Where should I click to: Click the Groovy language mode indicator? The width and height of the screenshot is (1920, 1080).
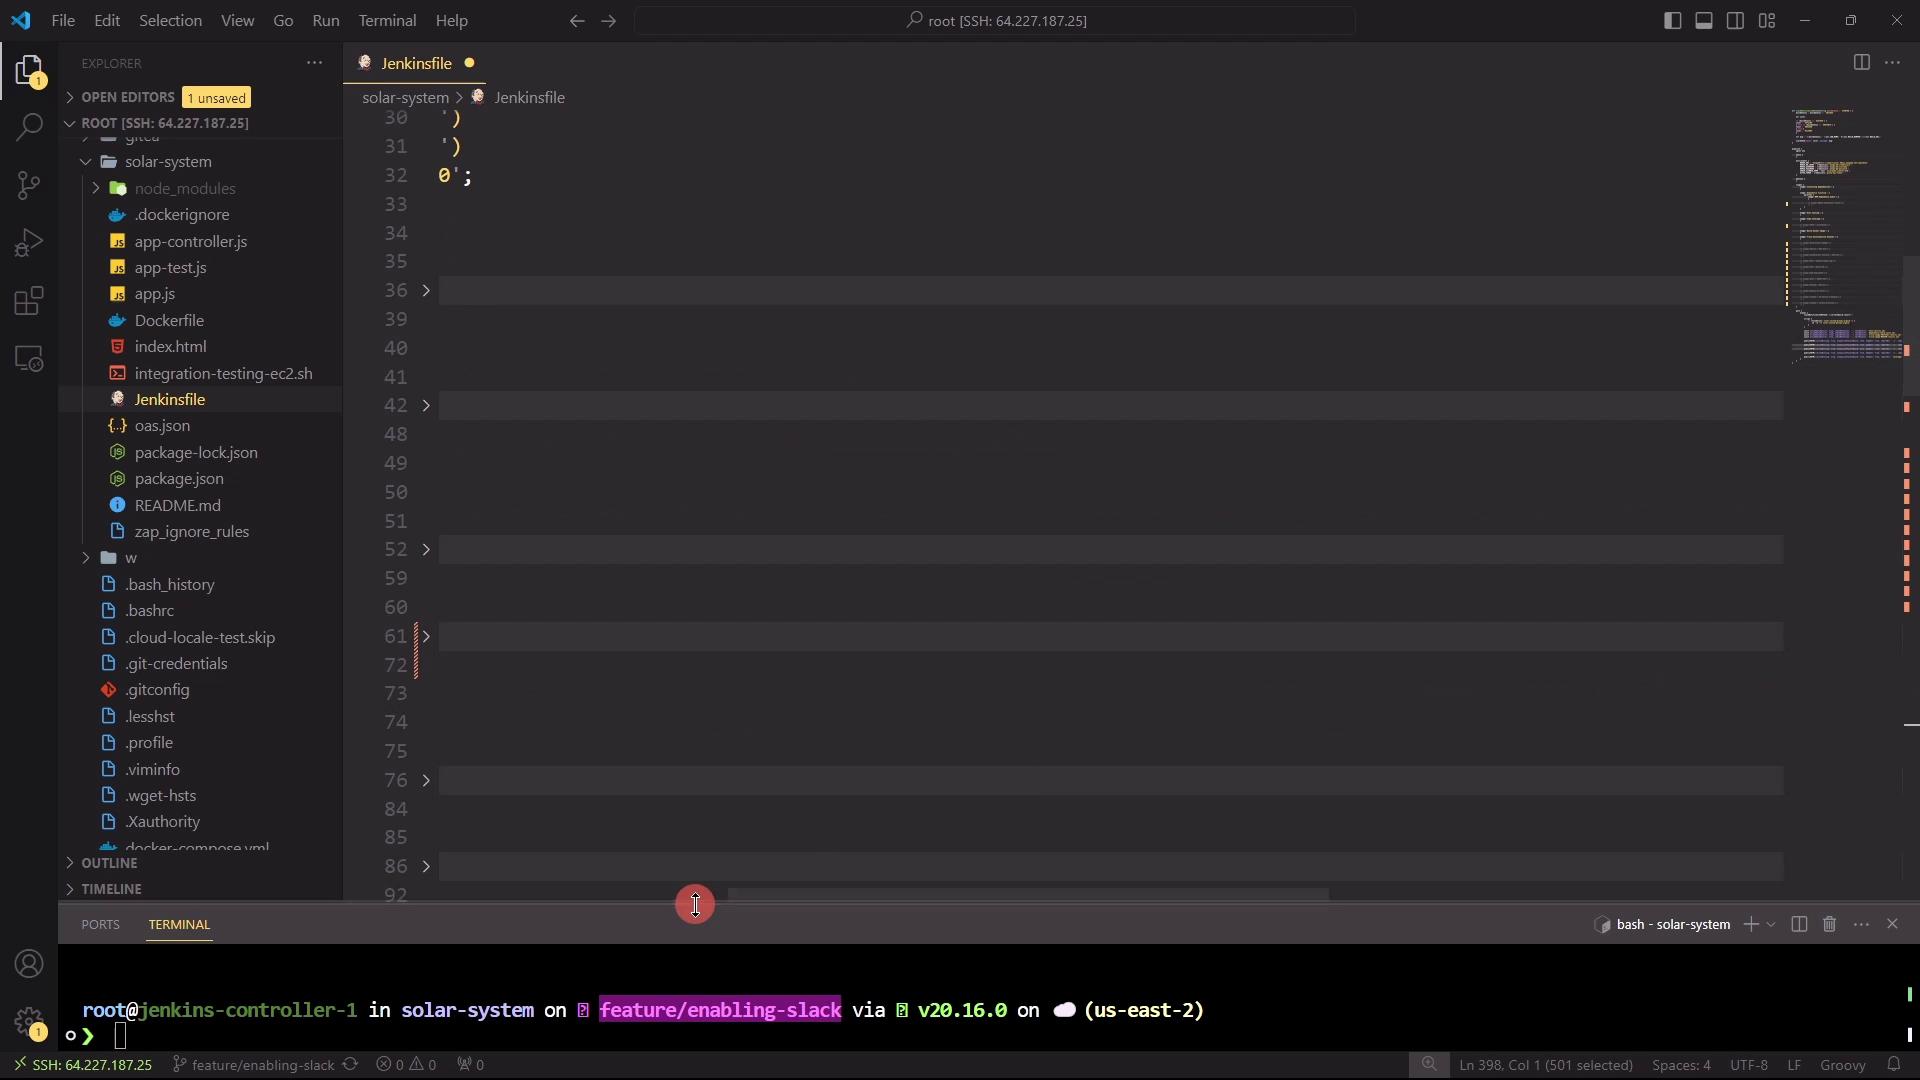click(1842, 1065)
